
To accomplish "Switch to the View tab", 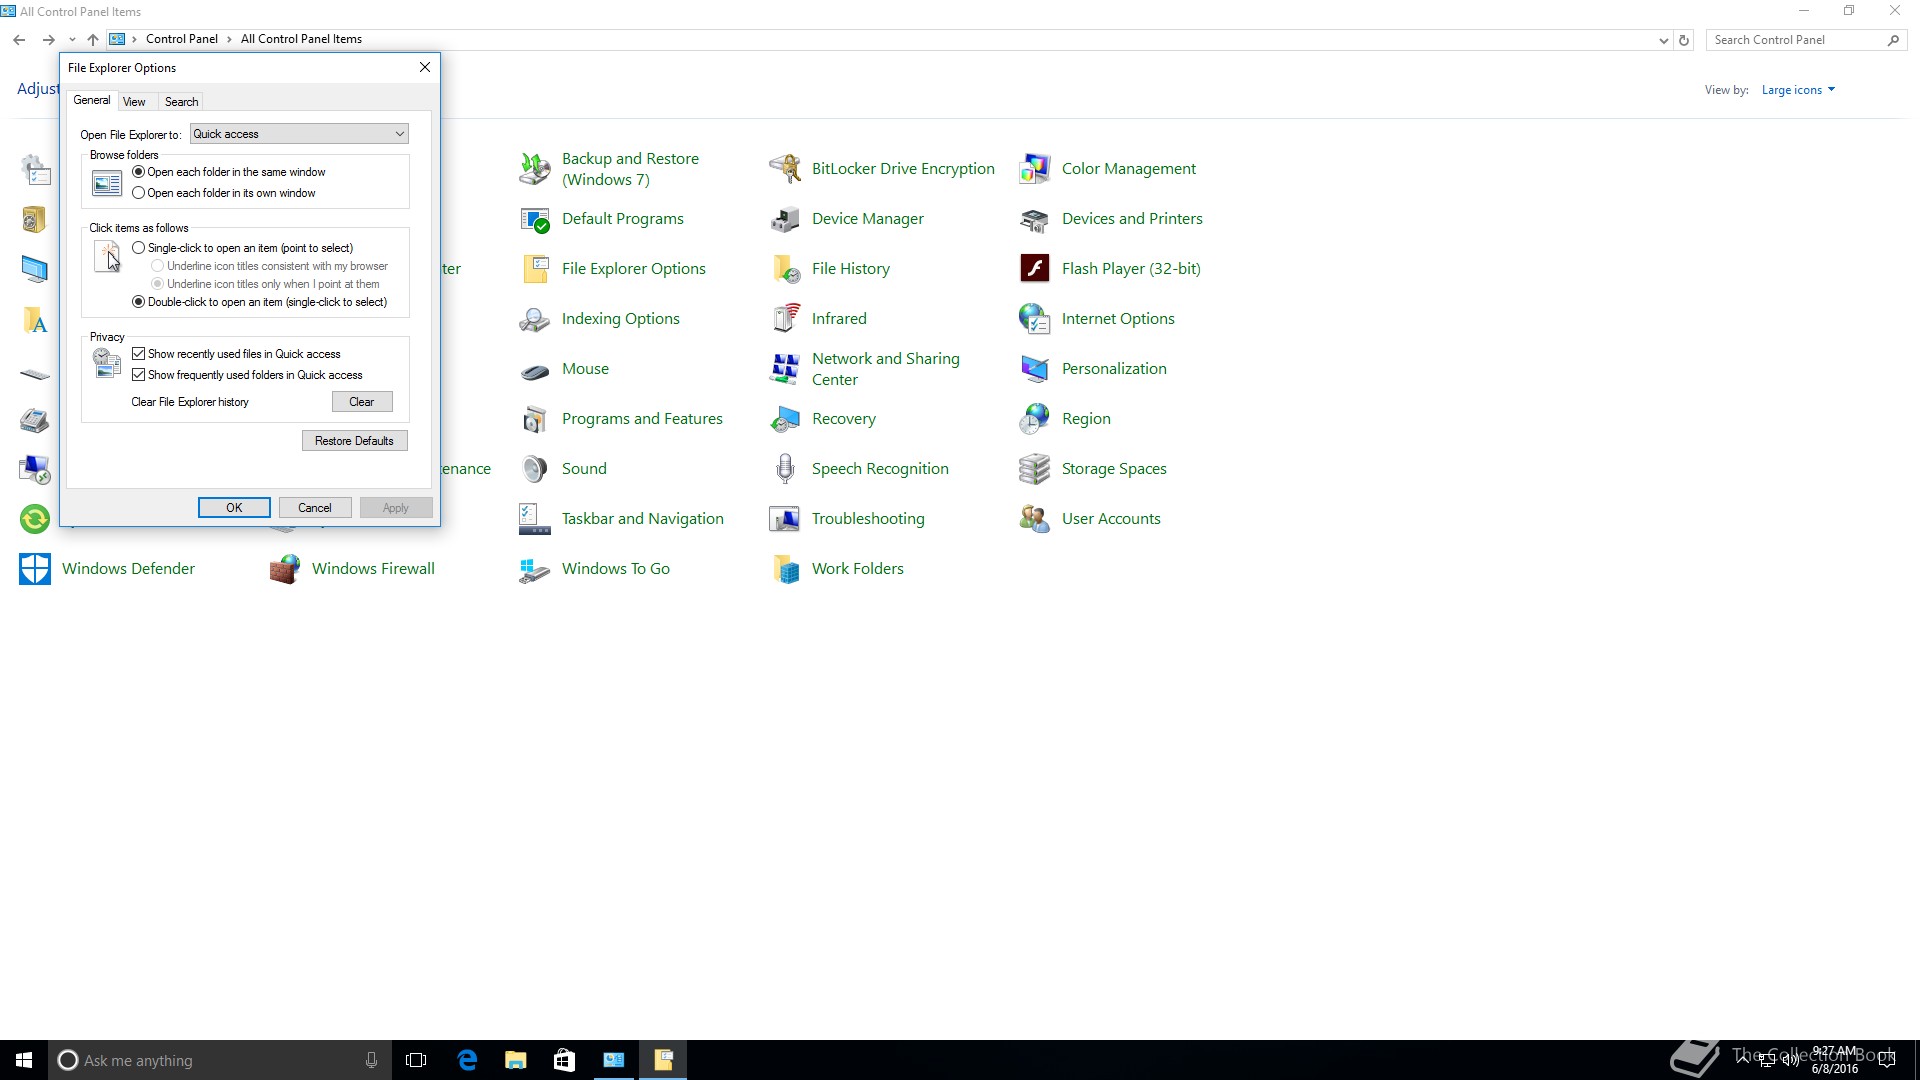I will [x=134, y=102].
